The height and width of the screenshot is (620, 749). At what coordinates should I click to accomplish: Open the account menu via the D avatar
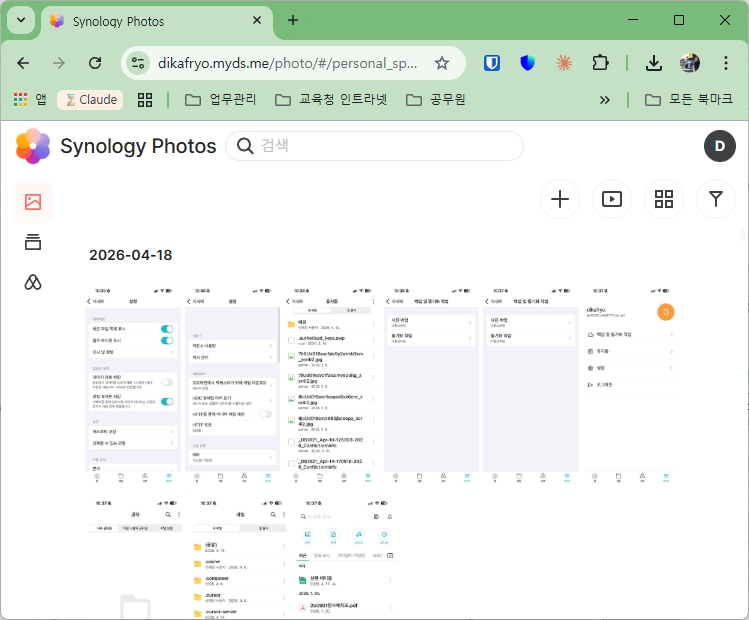719,146
